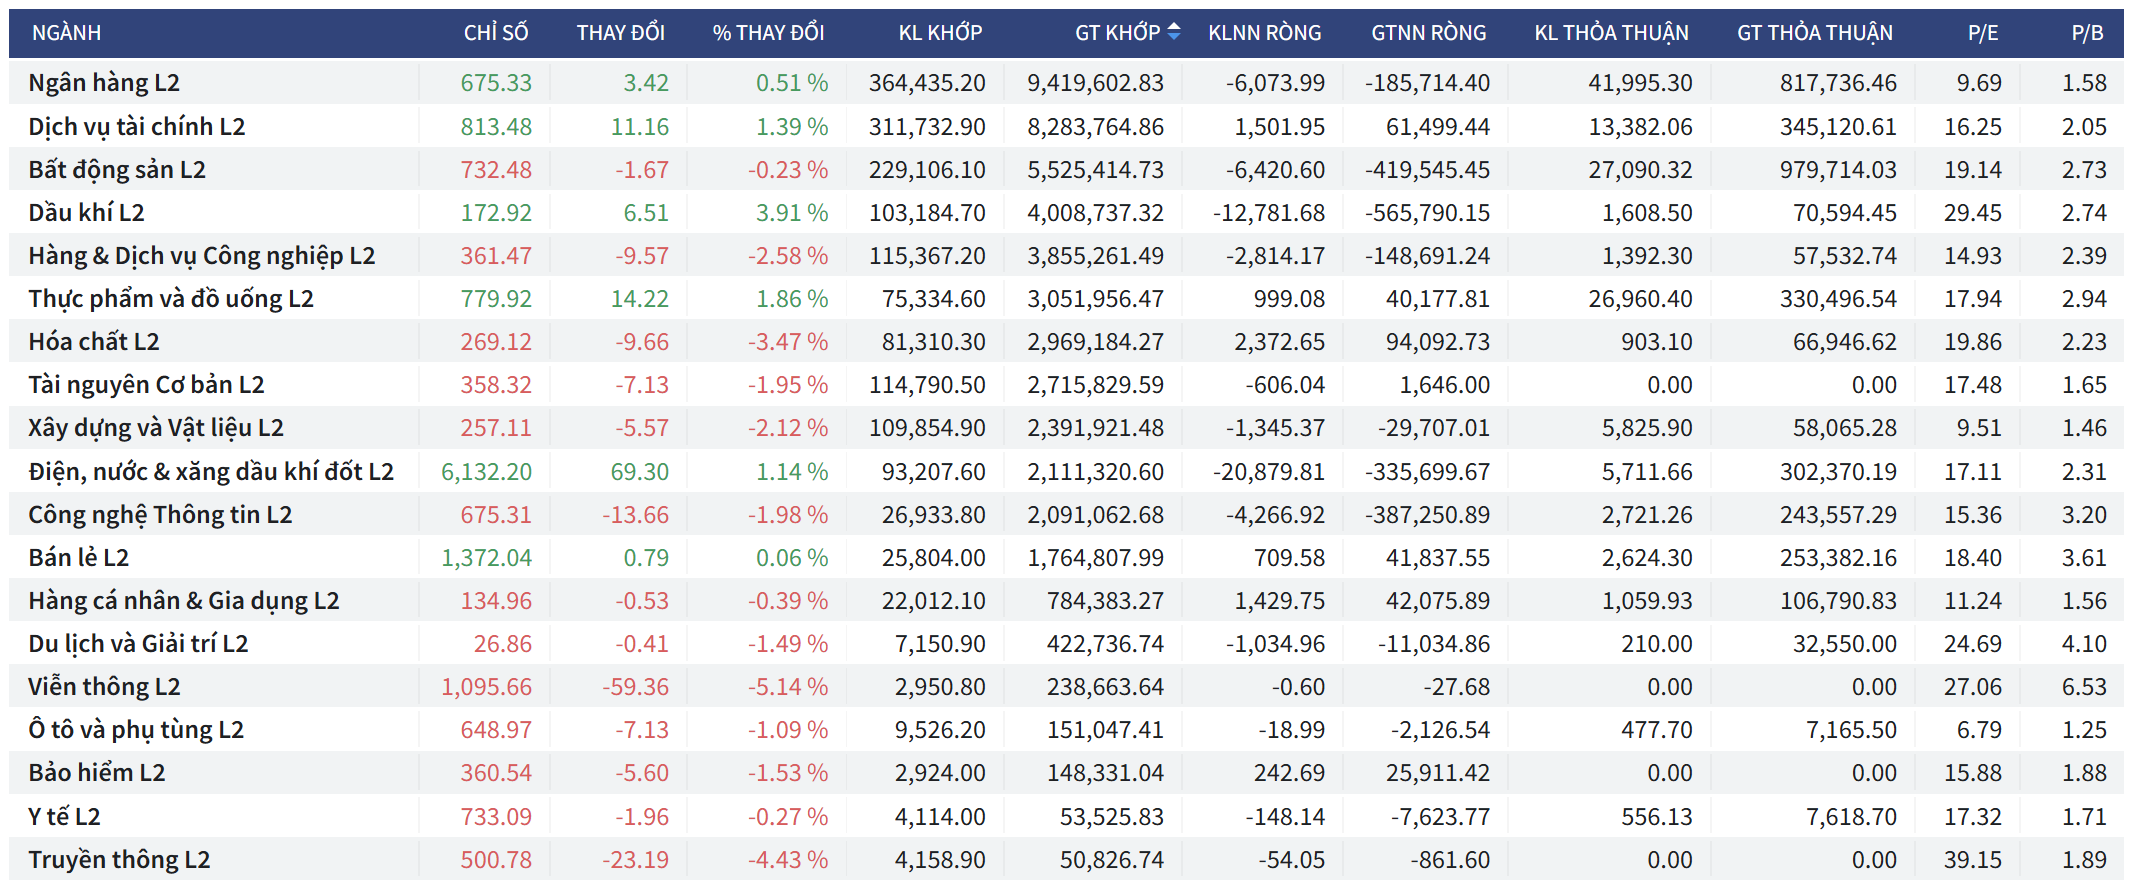The image size is (2136, 889).
Task: Select Dịch vụ tài chính L2 sector
Action: (x=137, y=127)
